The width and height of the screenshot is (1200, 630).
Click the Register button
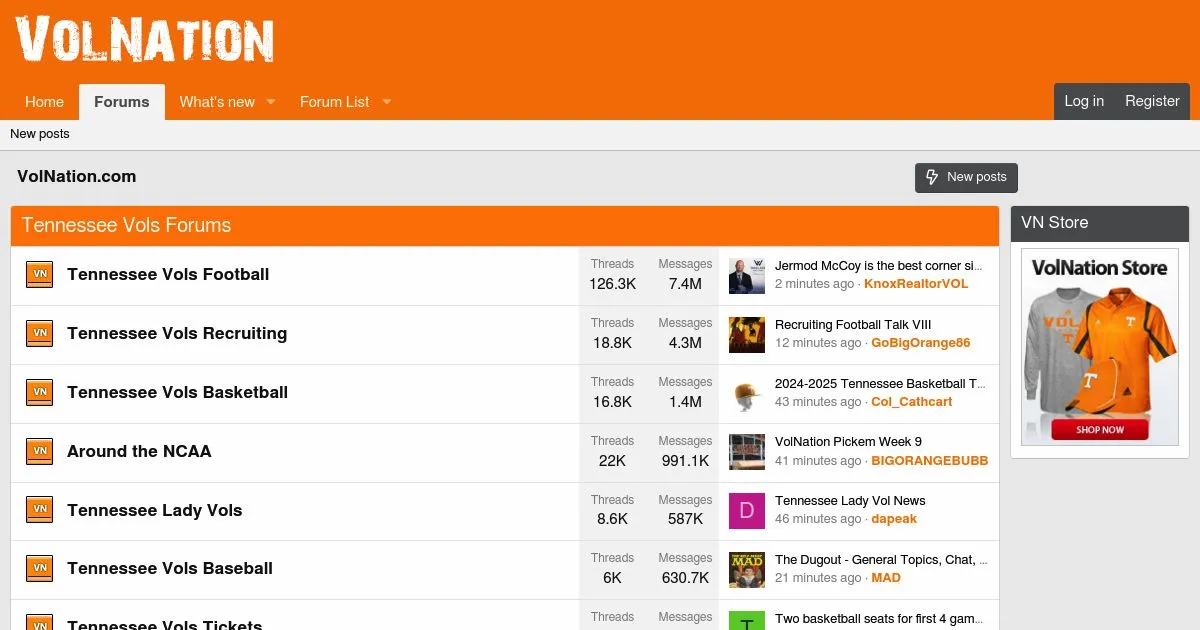1152,101
